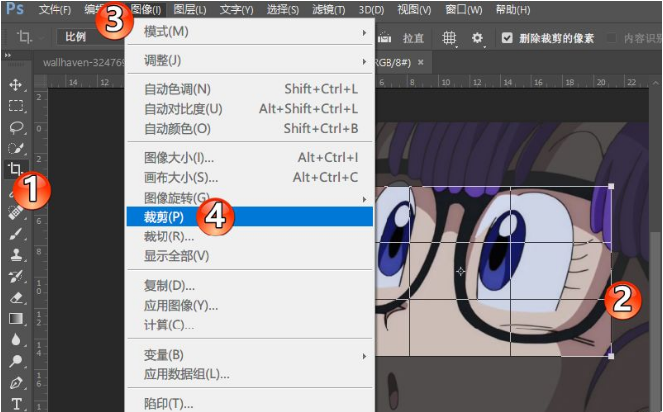Click the crop box top-right corner handle
663x412 pixels.
[x=611, y=186]
